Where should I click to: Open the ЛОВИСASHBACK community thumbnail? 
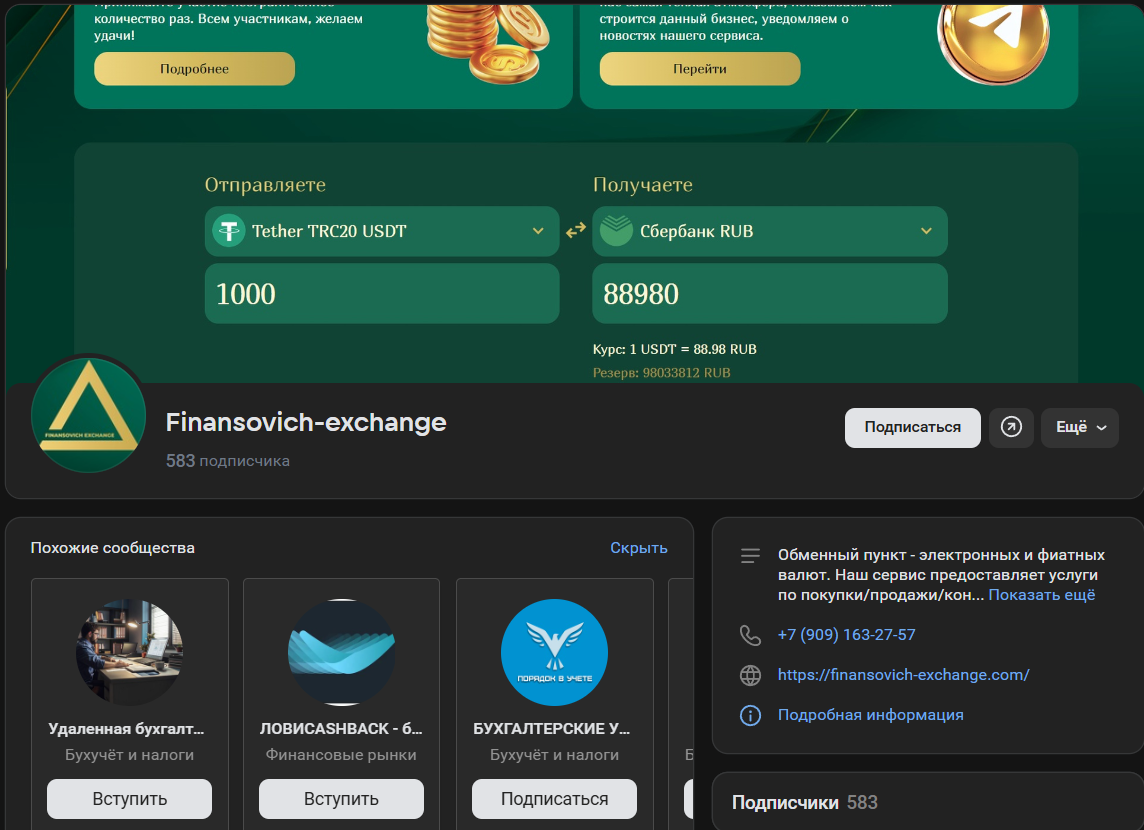pyautogui.click(x=341, y=652)
